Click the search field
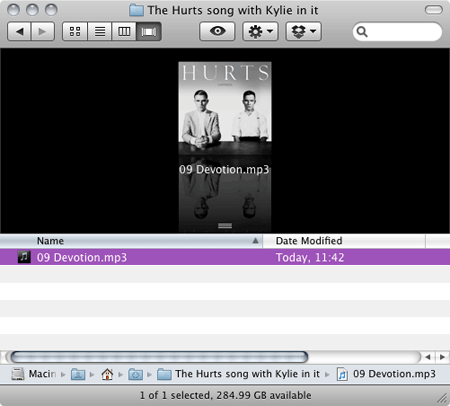The image size is (450, 406). (397, 32)
